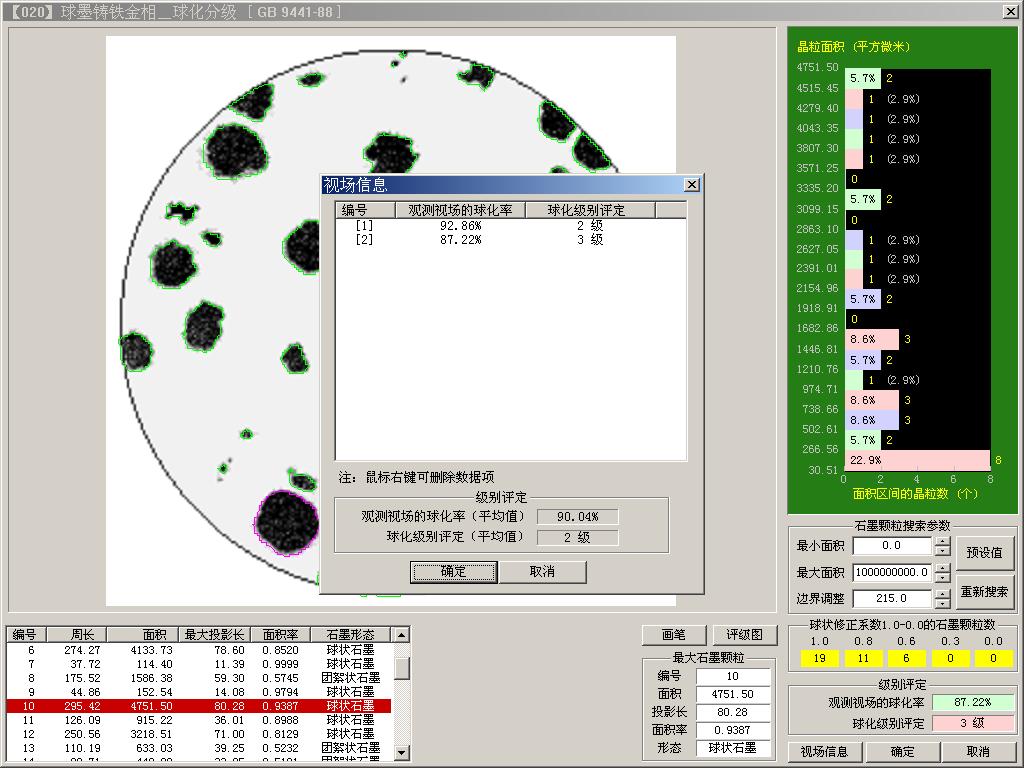Click the 预设值 preset button
Viewport: 1024px width, 768px height.
984,552
